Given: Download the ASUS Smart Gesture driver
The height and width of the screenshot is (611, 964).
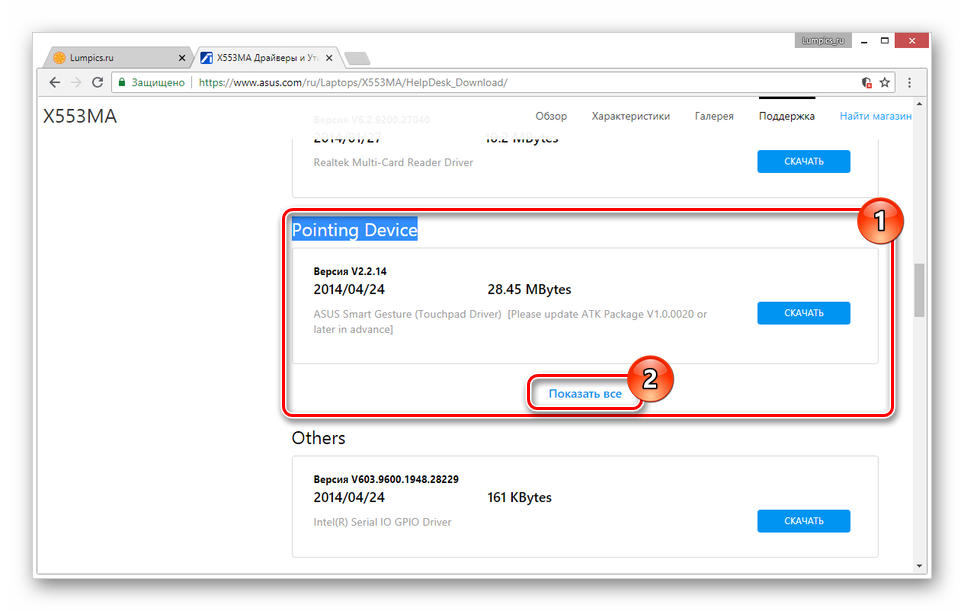Looking at the screenshot, I should point(803,313).
